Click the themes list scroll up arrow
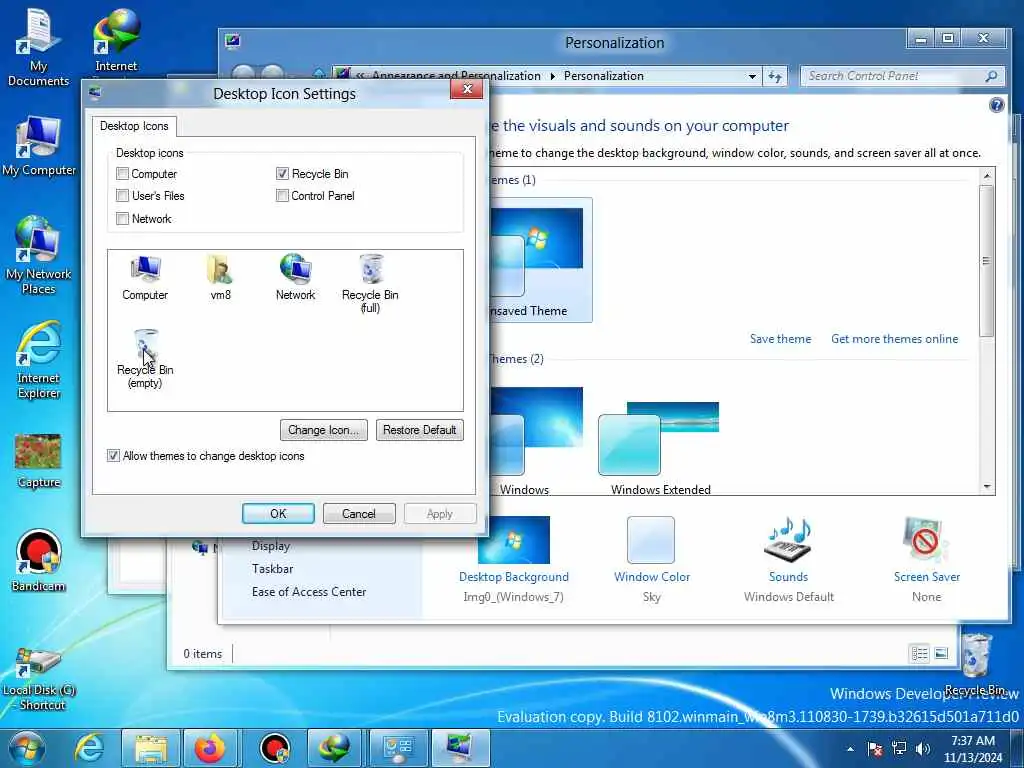This screenshot has width=1024, height=768. (x=987, y=176)
